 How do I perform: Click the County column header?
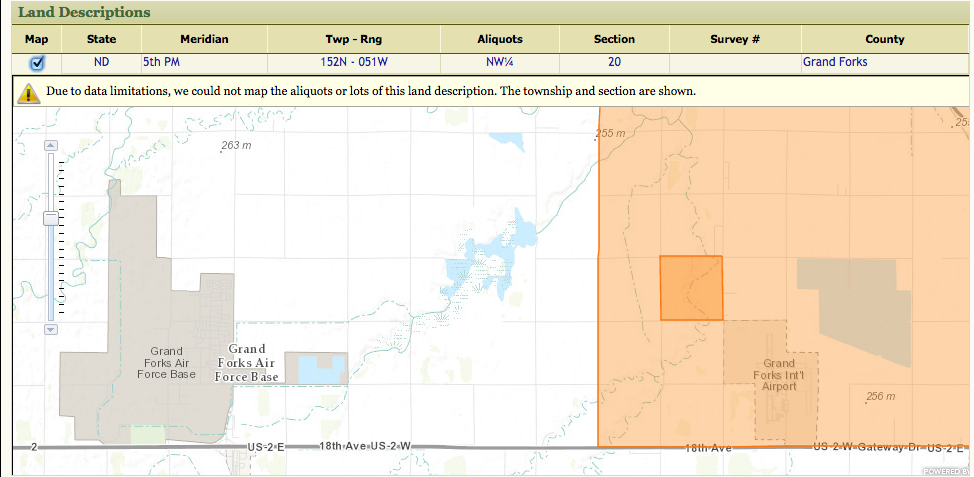[885, 39]
